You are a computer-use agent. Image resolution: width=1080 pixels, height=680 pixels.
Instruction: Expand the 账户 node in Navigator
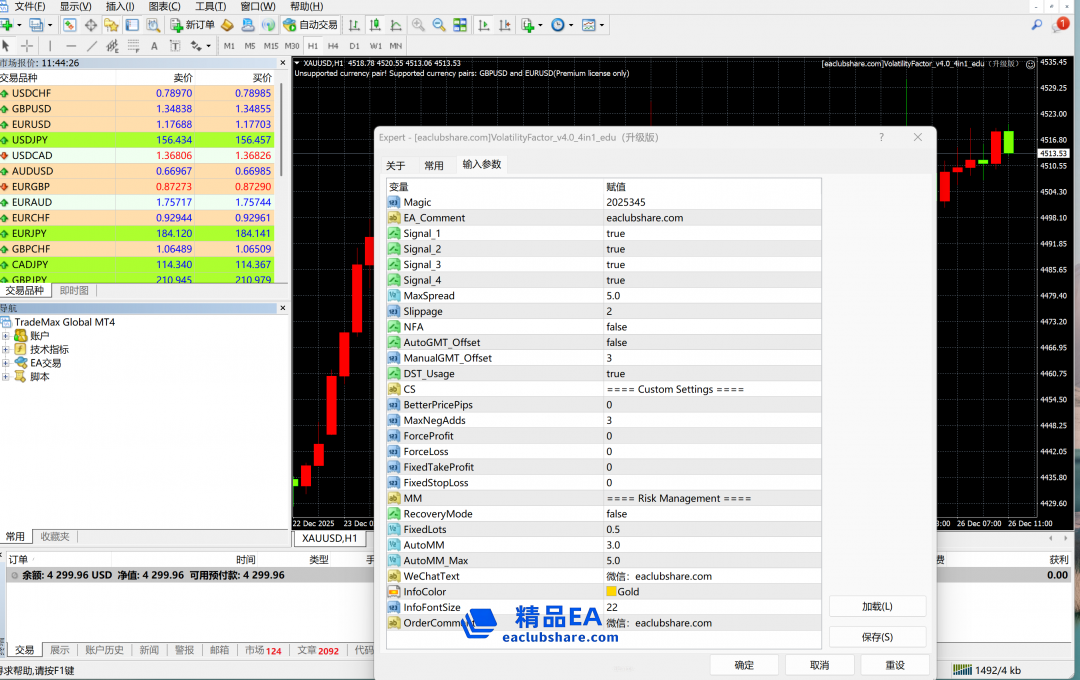click(6, 336)
